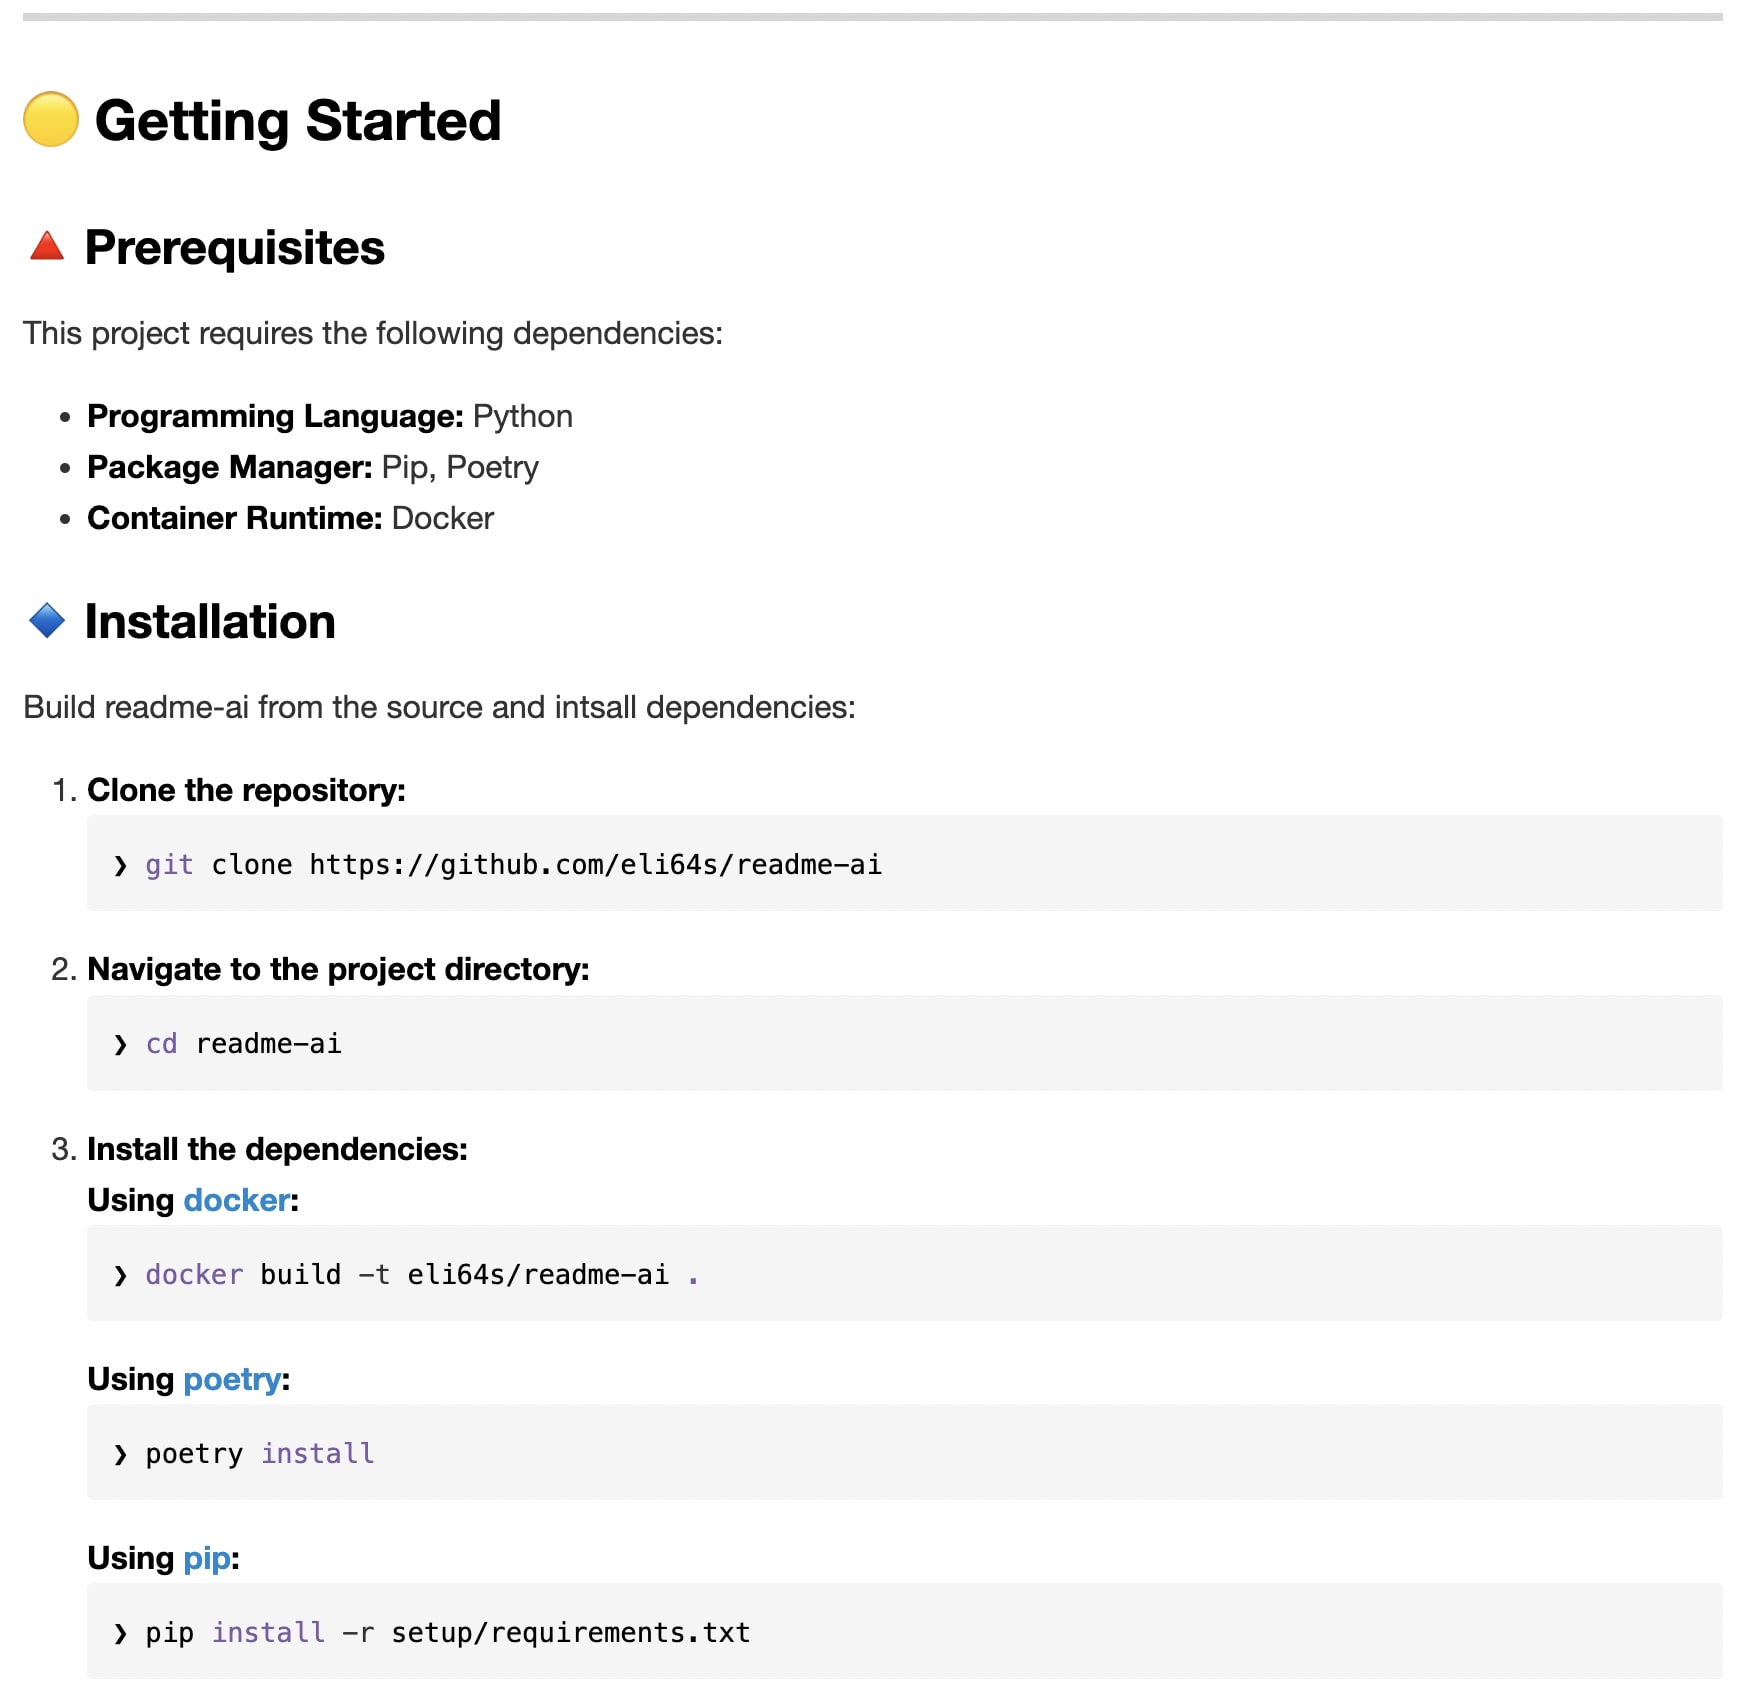Click the yellow circle emoji beside Getting Started

click(51, 120)
